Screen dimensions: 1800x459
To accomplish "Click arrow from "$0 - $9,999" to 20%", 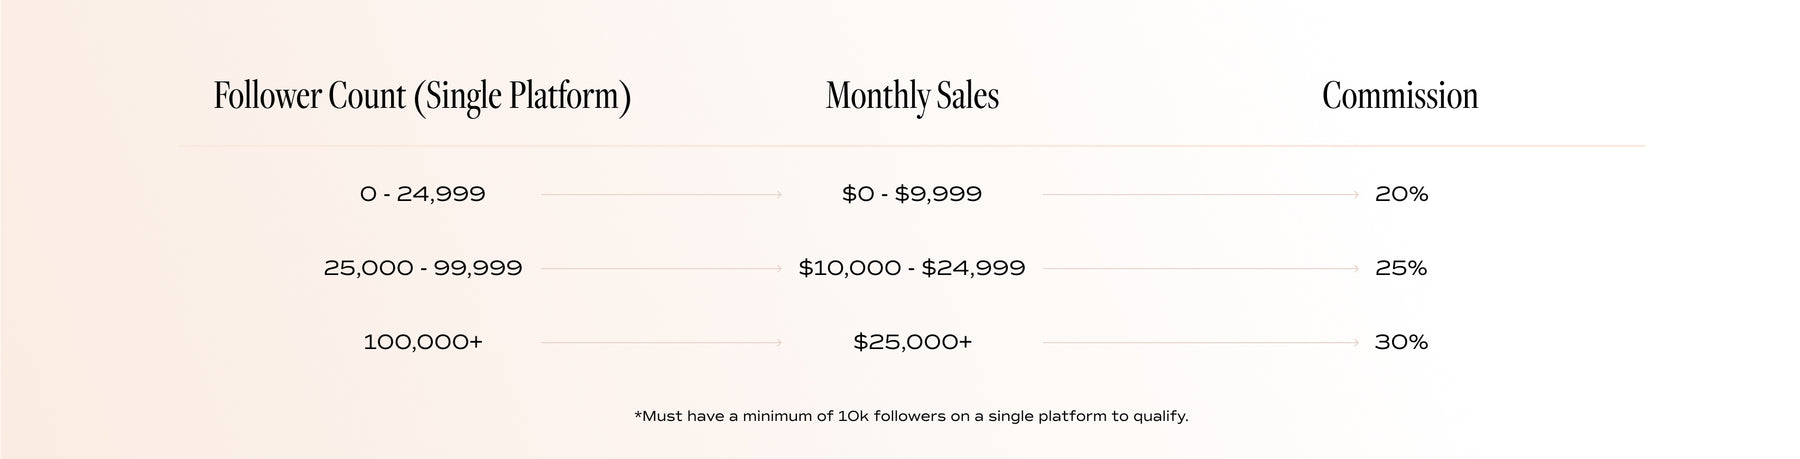I will coord(1200,194).
